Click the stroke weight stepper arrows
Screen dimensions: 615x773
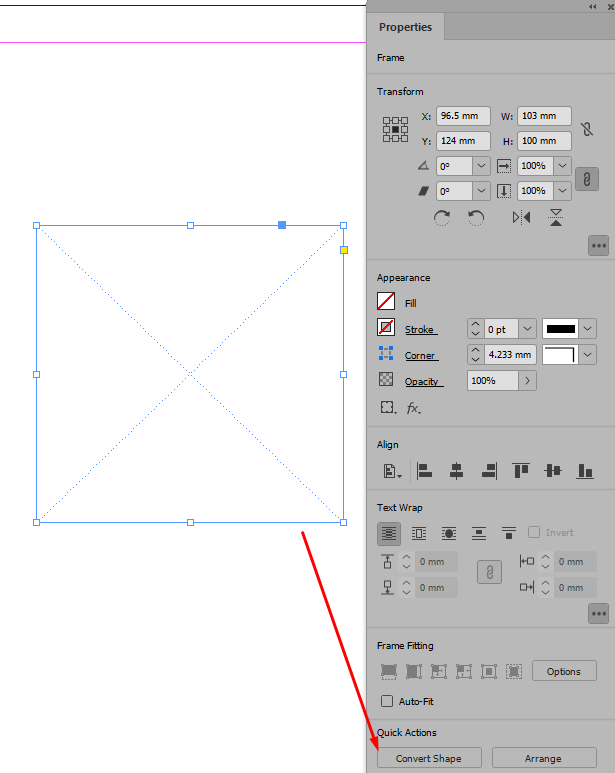coord(475,329)
